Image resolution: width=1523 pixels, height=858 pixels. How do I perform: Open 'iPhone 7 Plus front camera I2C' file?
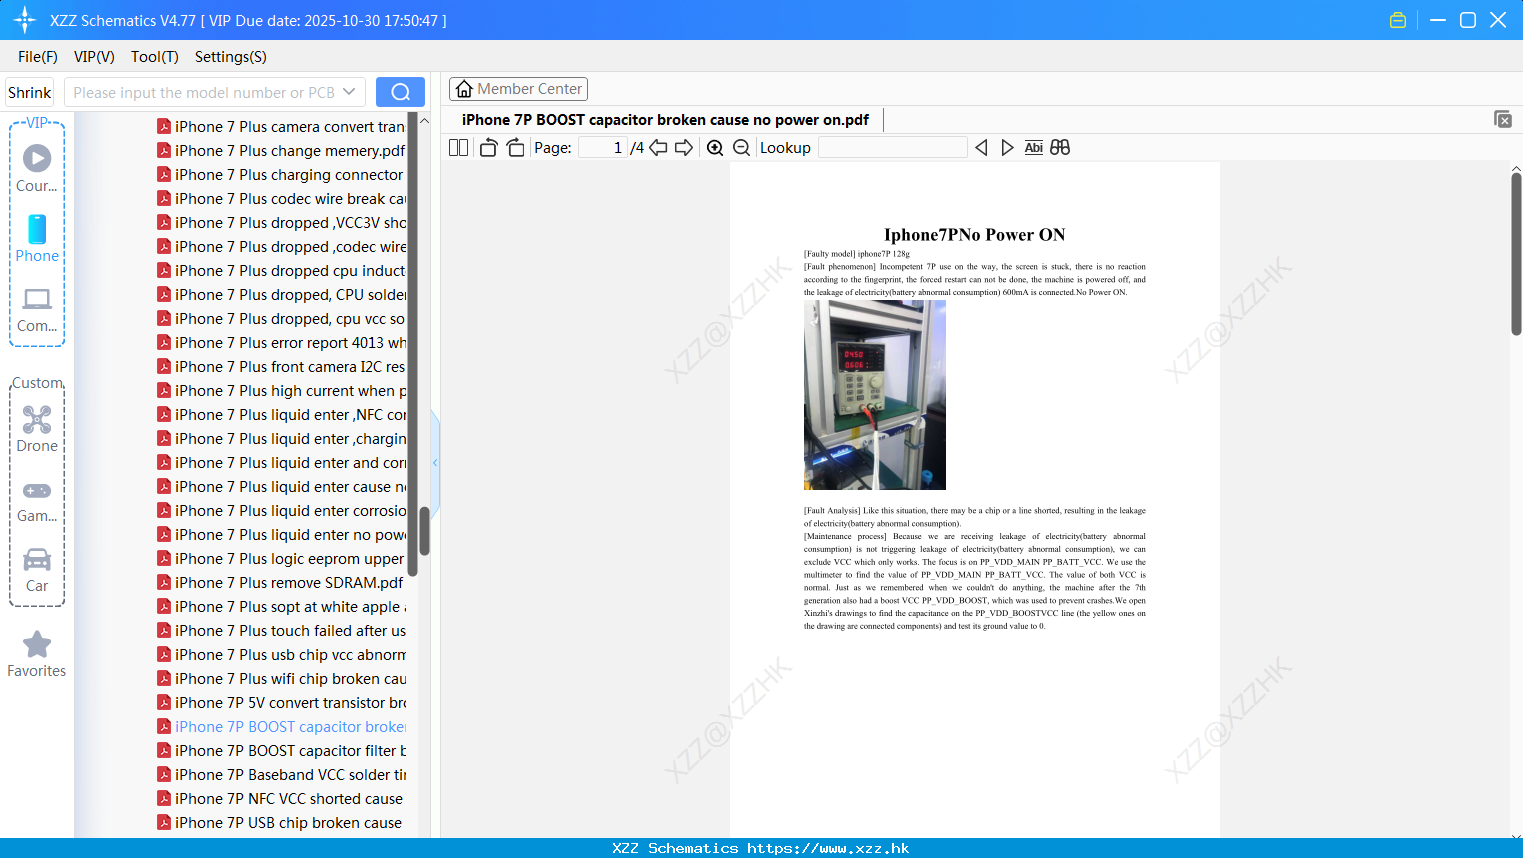(290, 366)
